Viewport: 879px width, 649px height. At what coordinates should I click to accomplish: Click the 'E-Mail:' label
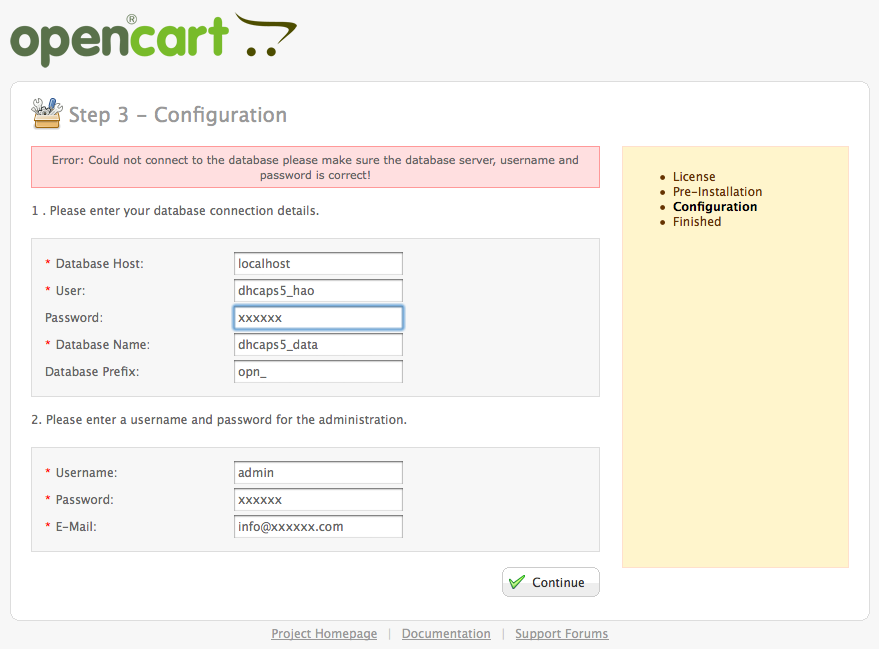tap(76, 527)
